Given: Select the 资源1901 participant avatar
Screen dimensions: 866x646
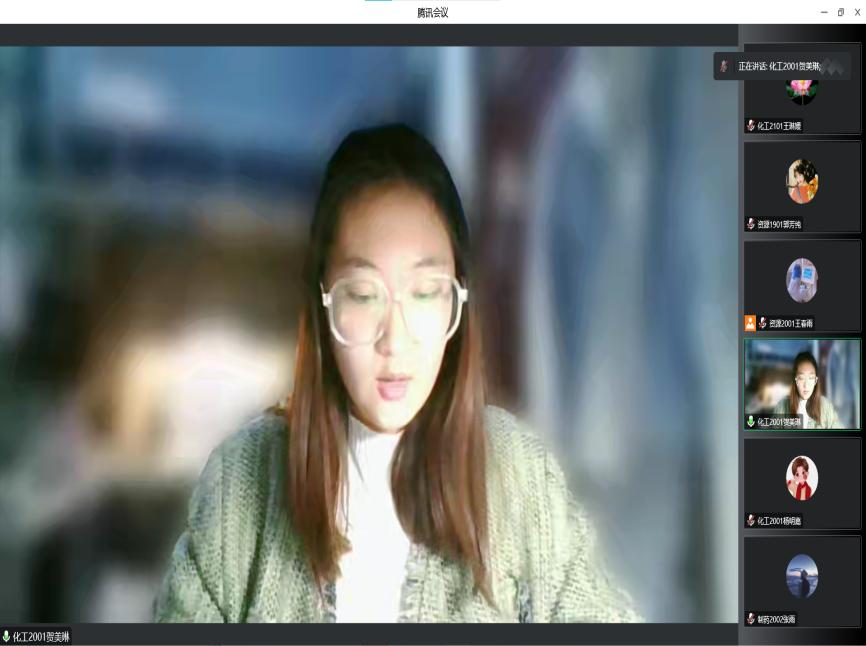Looking at the screenshot, I should pyautogui.click(x=801, y=182).
